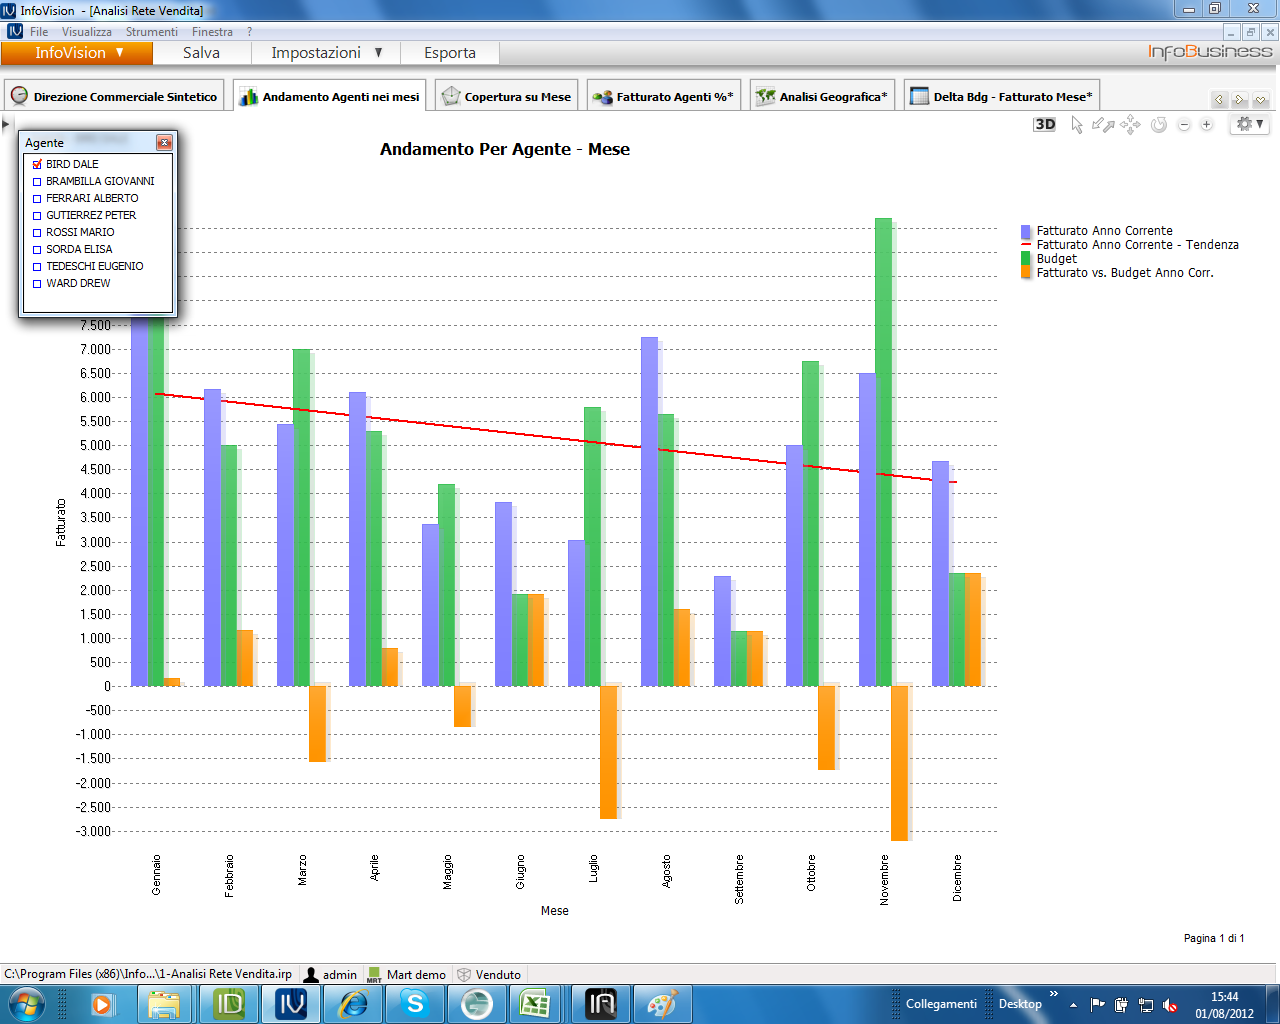1280x1024 pixels.
Task: Open Excel from the taskbar
Action: (535, 1004)
